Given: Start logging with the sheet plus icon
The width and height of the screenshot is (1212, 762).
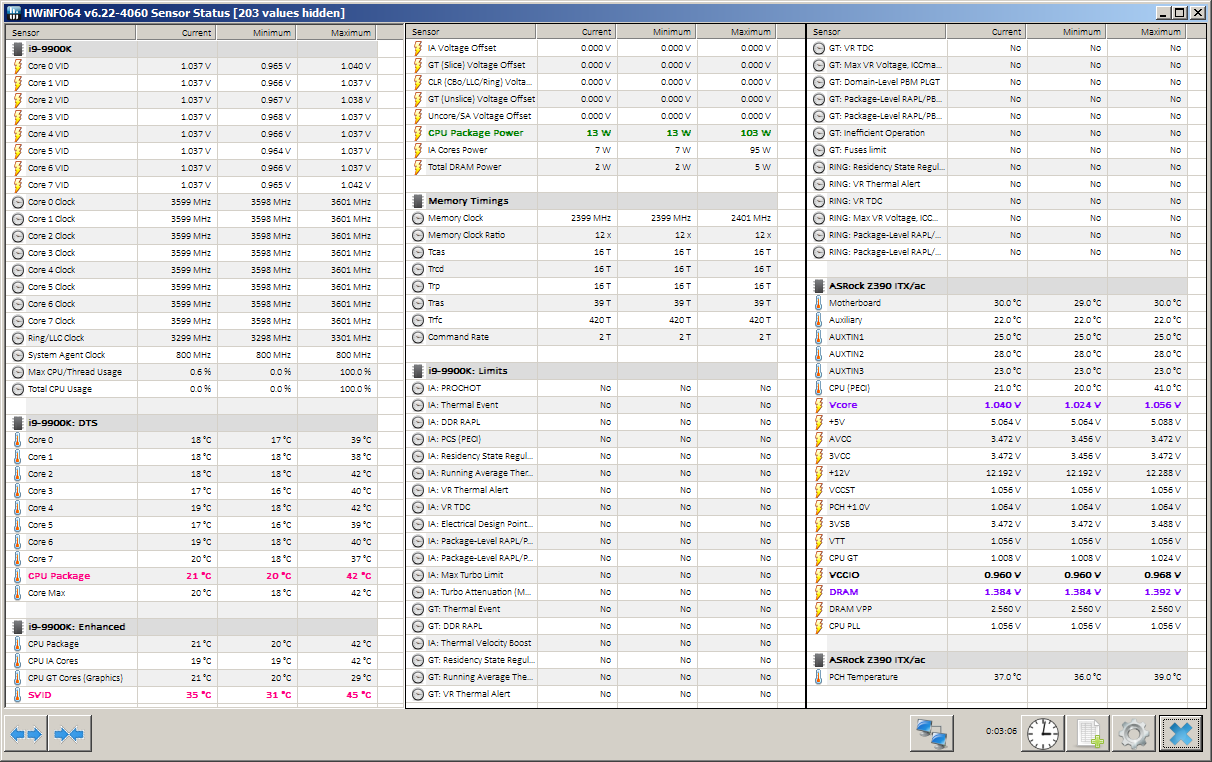Looking at the screenshot, I should pyautogui.click(x=1087, y=734).
